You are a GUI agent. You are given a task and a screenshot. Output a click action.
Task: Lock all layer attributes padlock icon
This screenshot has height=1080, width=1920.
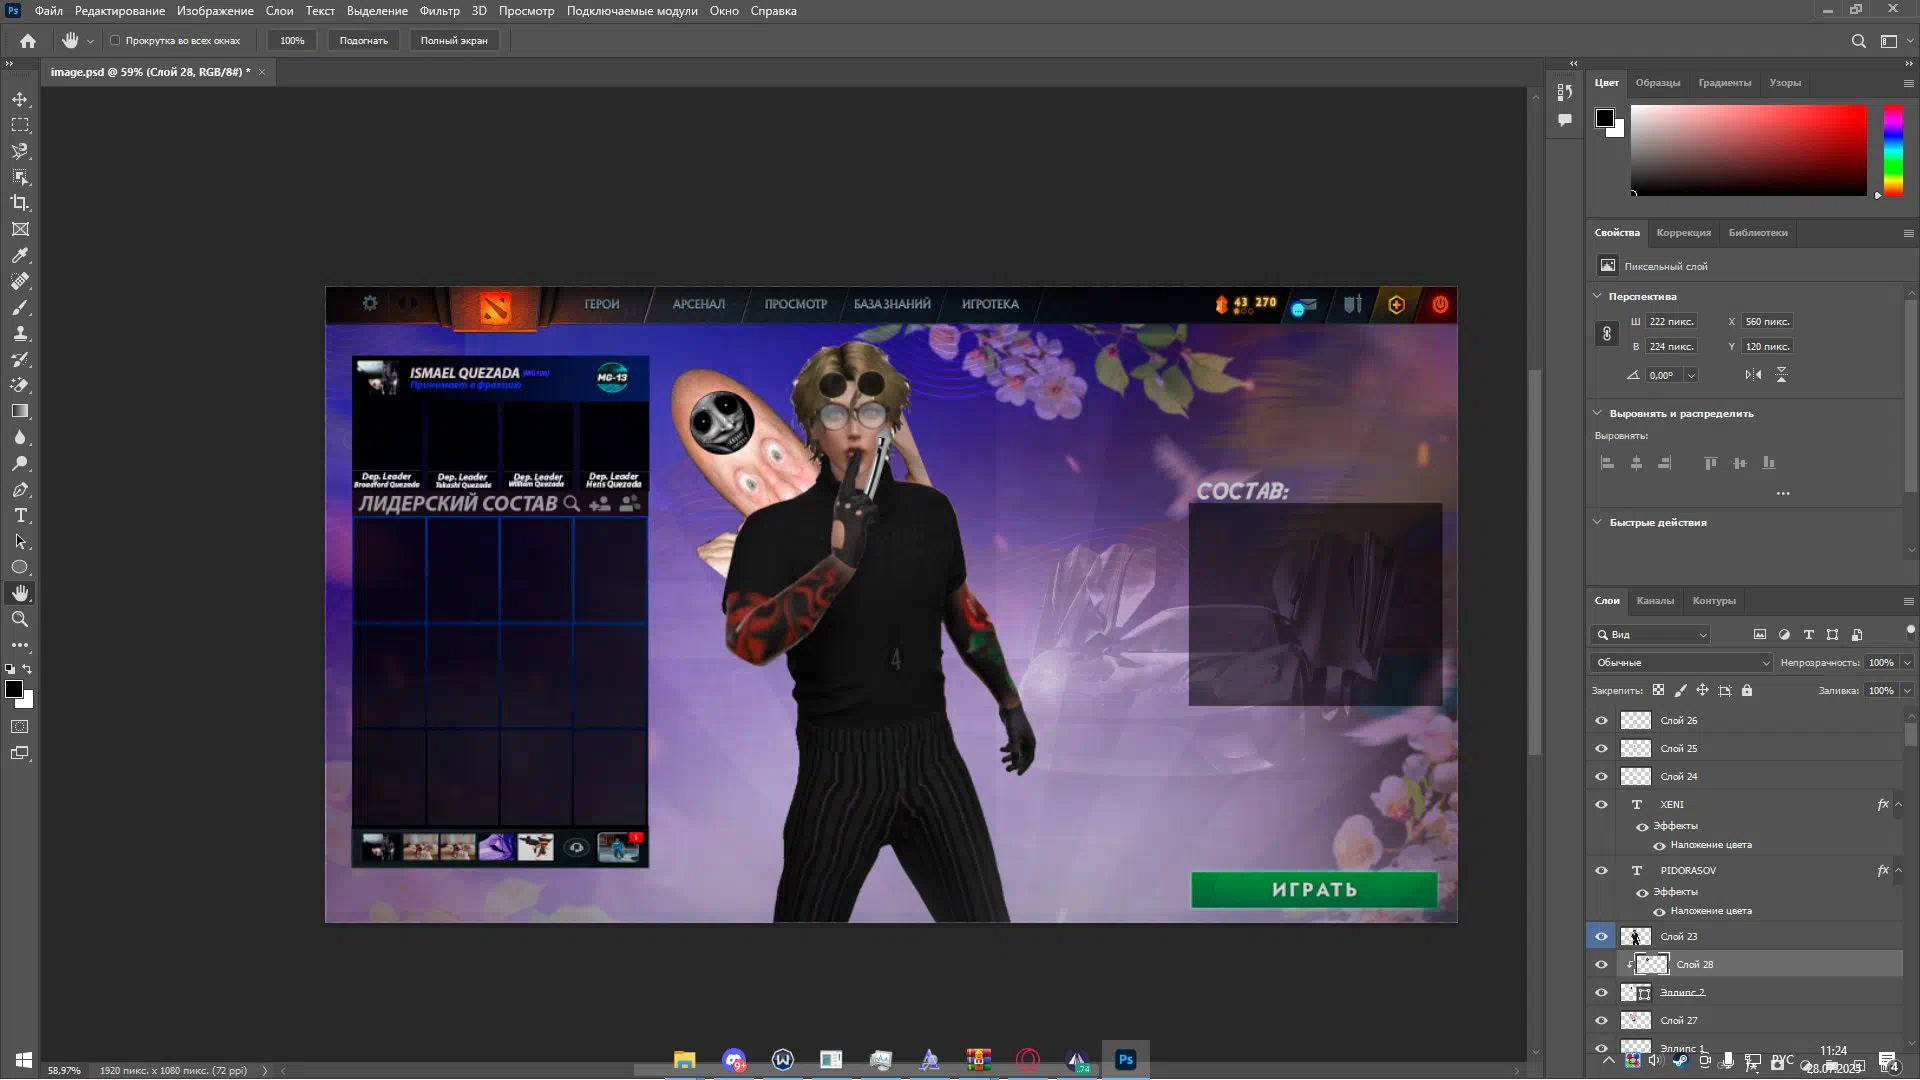1747,691
